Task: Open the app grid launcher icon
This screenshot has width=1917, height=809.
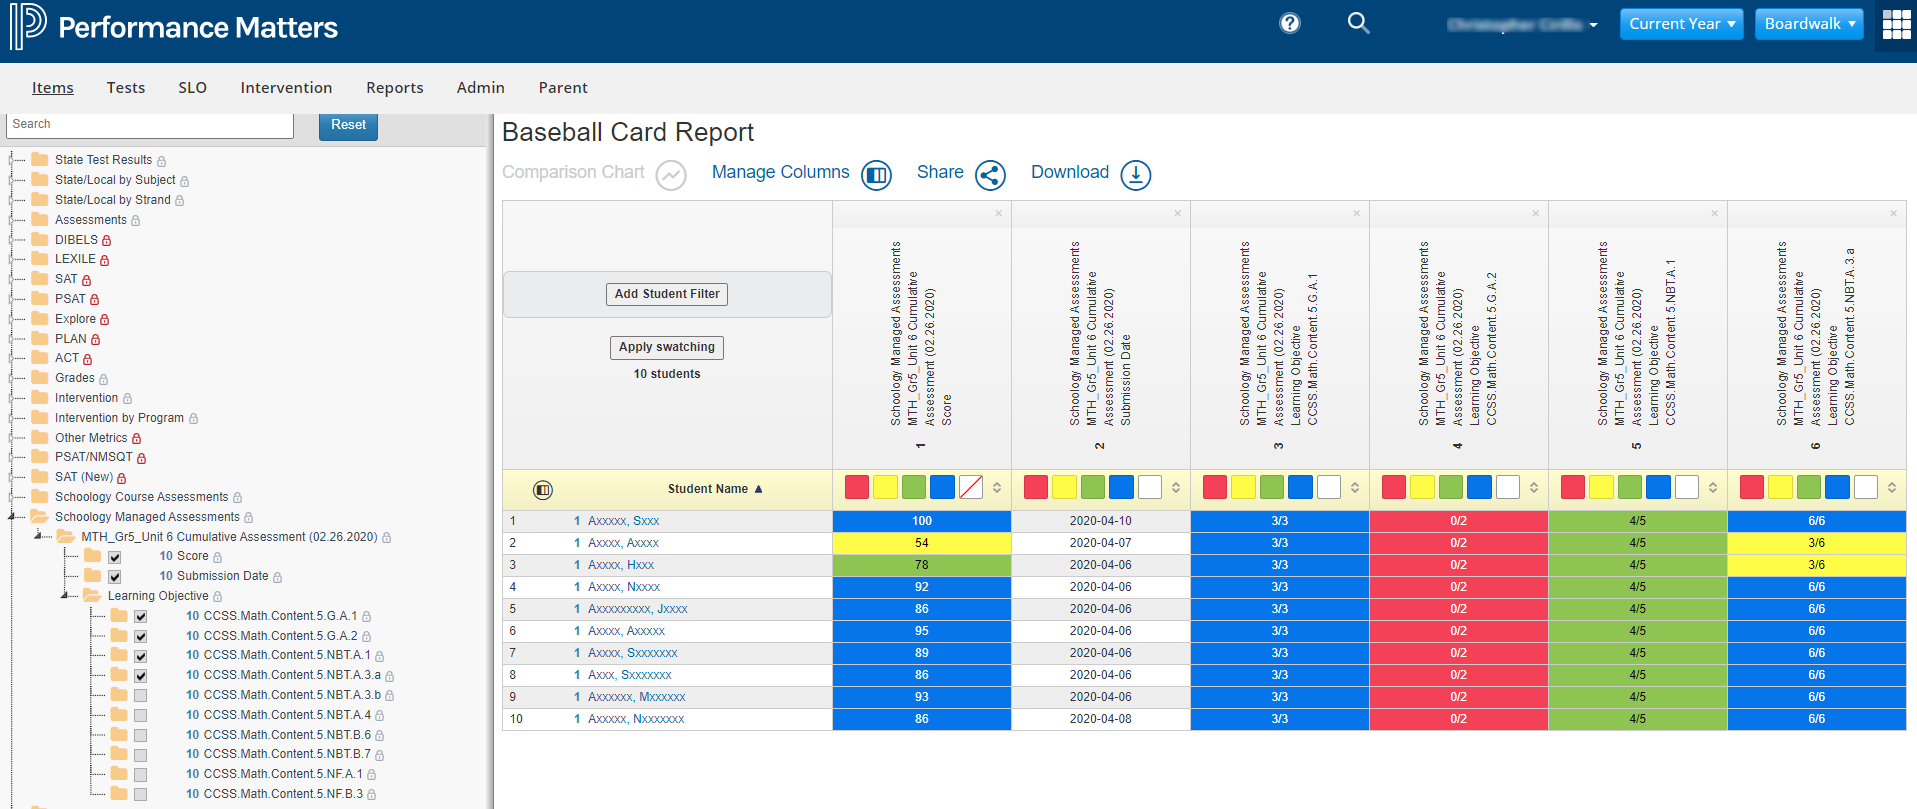Action: click(1896, 24)
